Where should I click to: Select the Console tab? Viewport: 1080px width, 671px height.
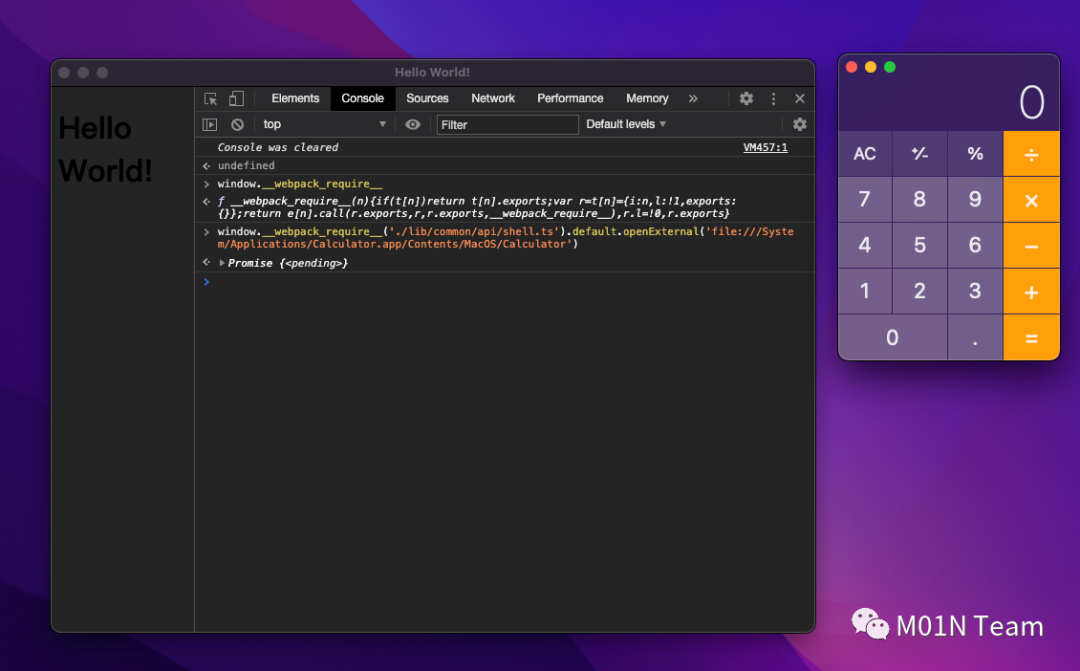pyautogui.click(x=362, y=99)
